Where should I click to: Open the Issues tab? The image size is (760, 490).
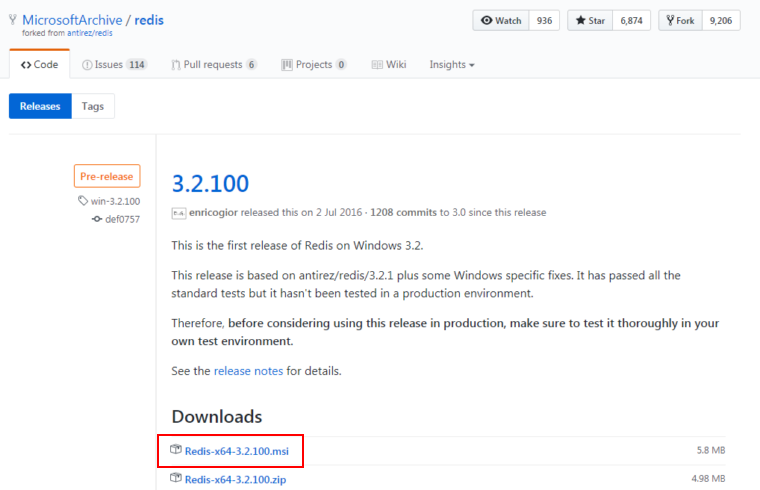pos(114,64)
